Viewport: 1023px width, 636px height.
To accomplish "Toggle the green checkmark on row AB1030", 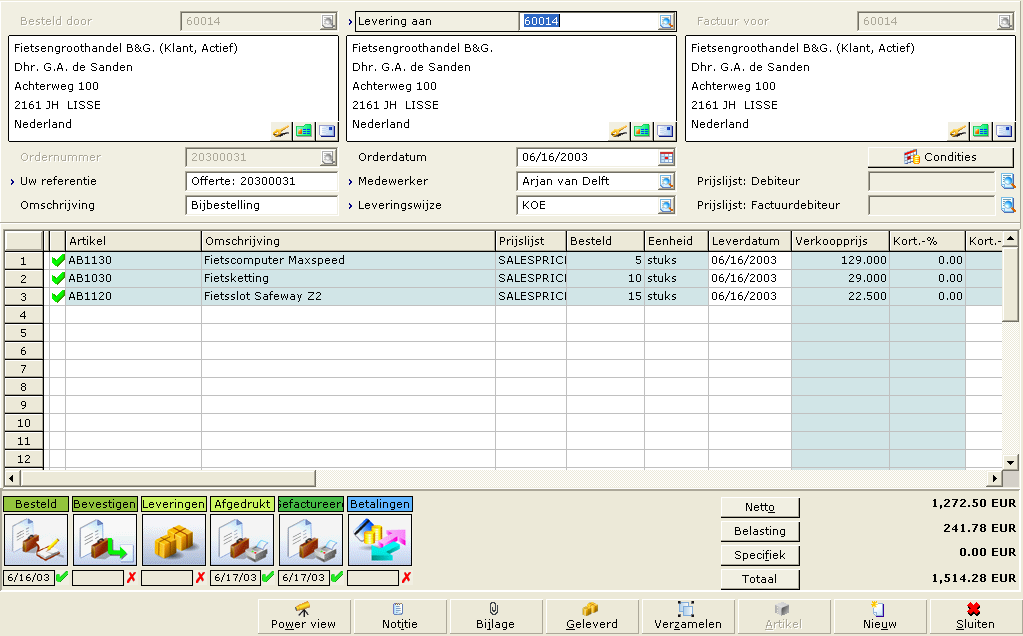I will (58, 278).
